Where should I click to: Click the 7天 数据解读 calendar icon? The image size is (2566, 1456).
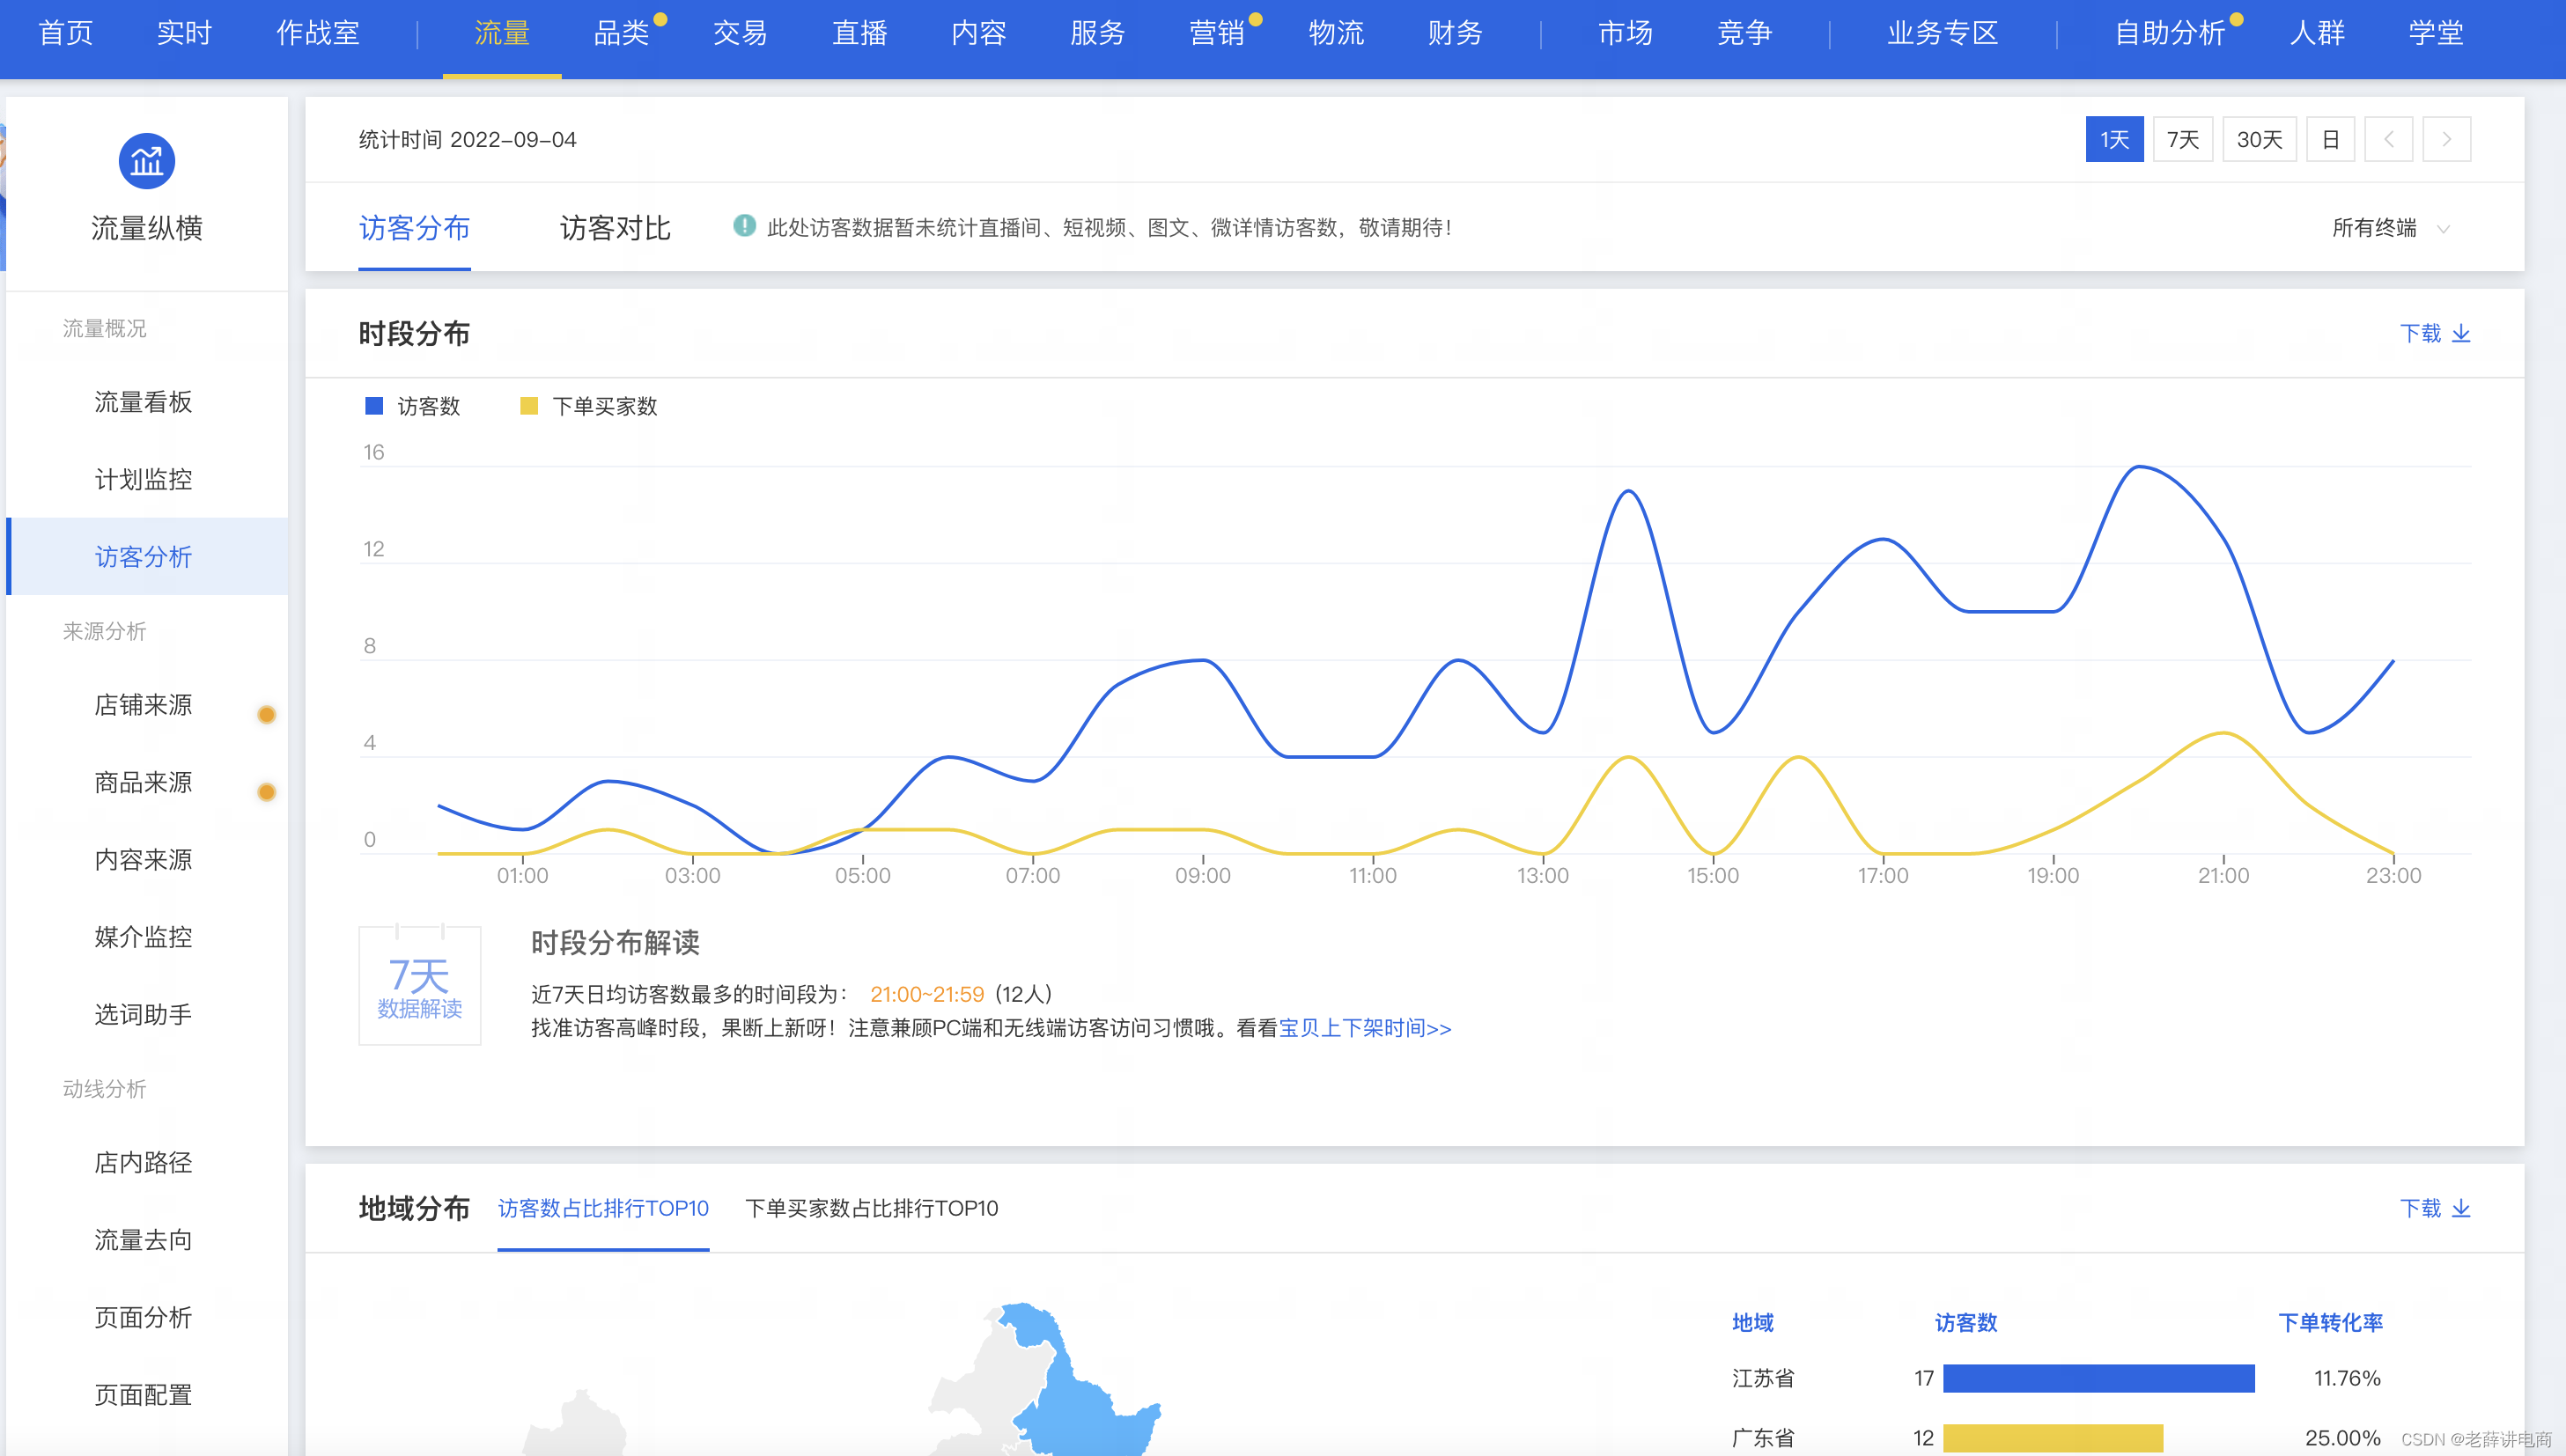(419, 986)
